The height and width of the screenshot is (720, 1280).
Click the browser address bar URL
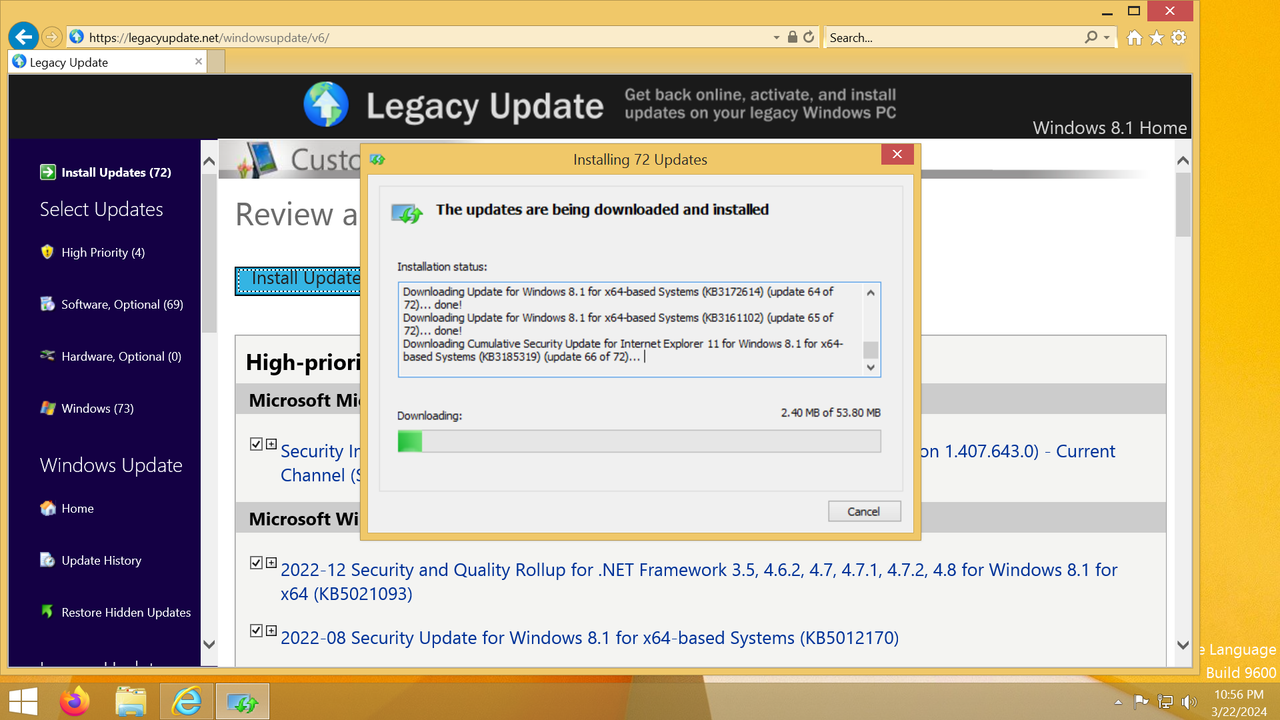(x=208, y=38)
